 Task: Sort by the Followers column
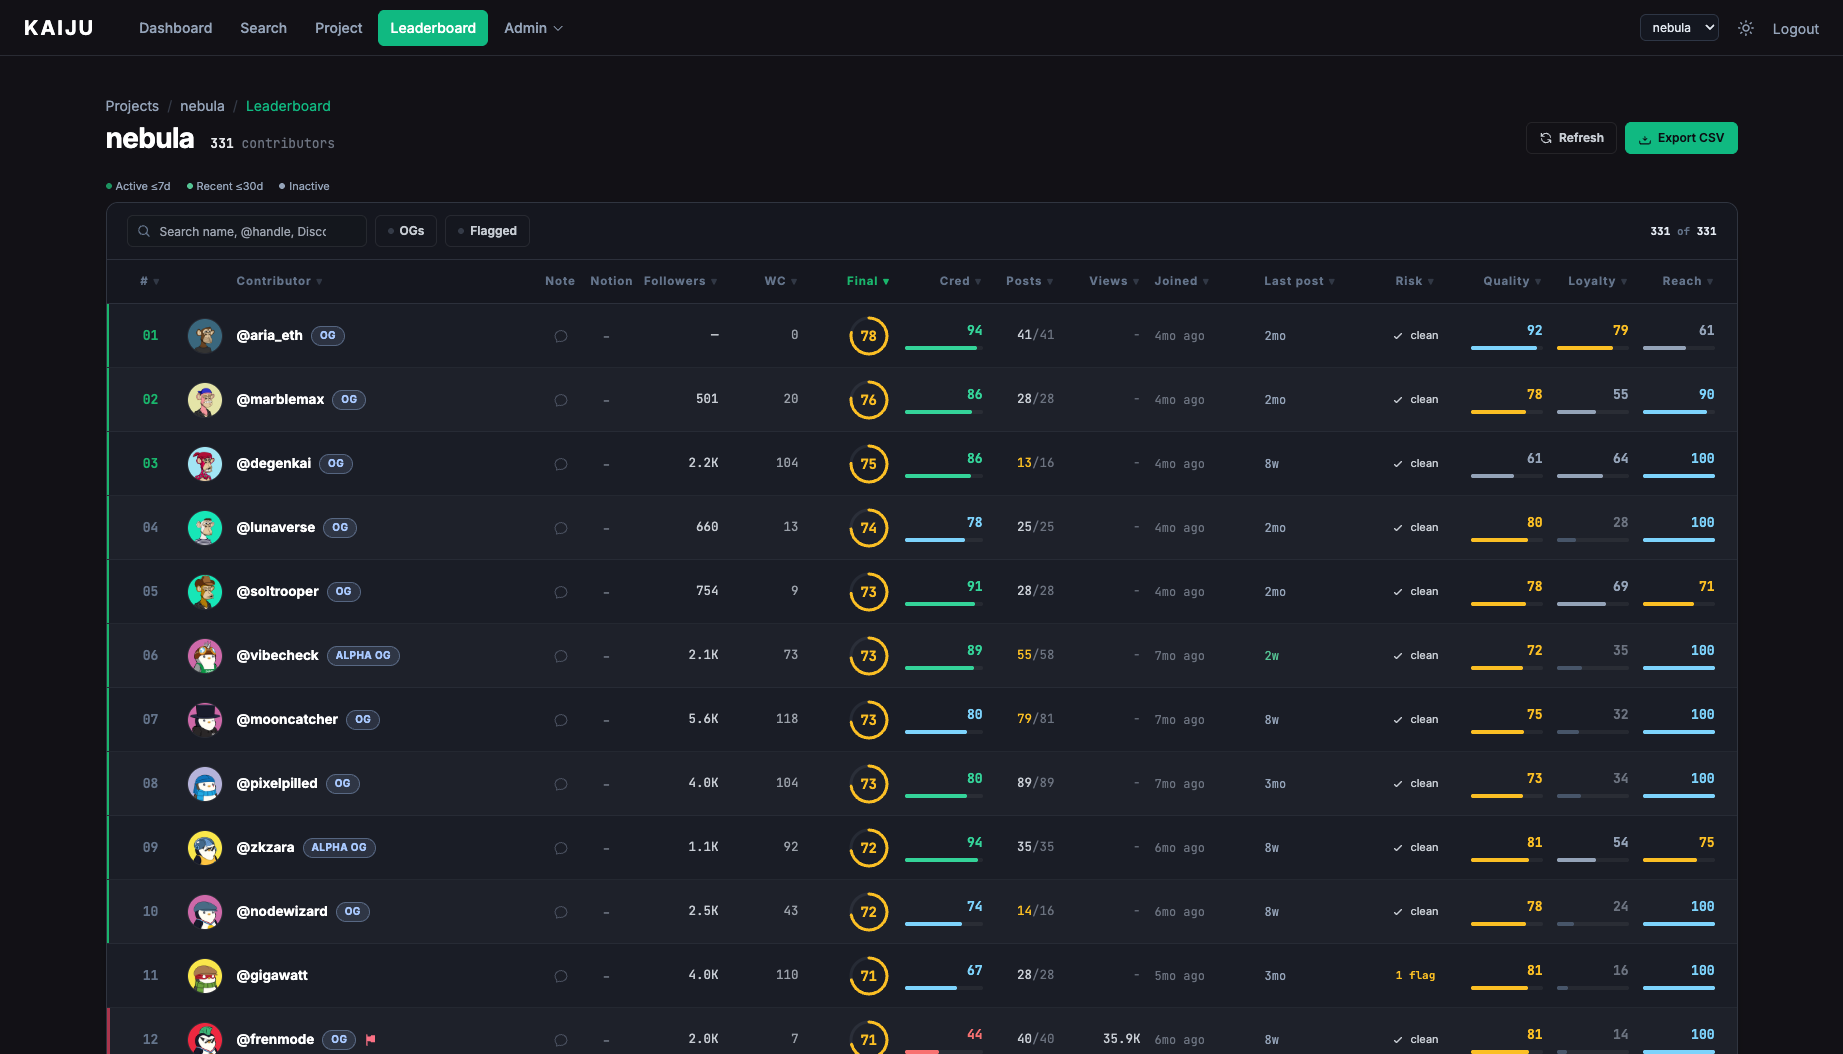coord(680,281)
